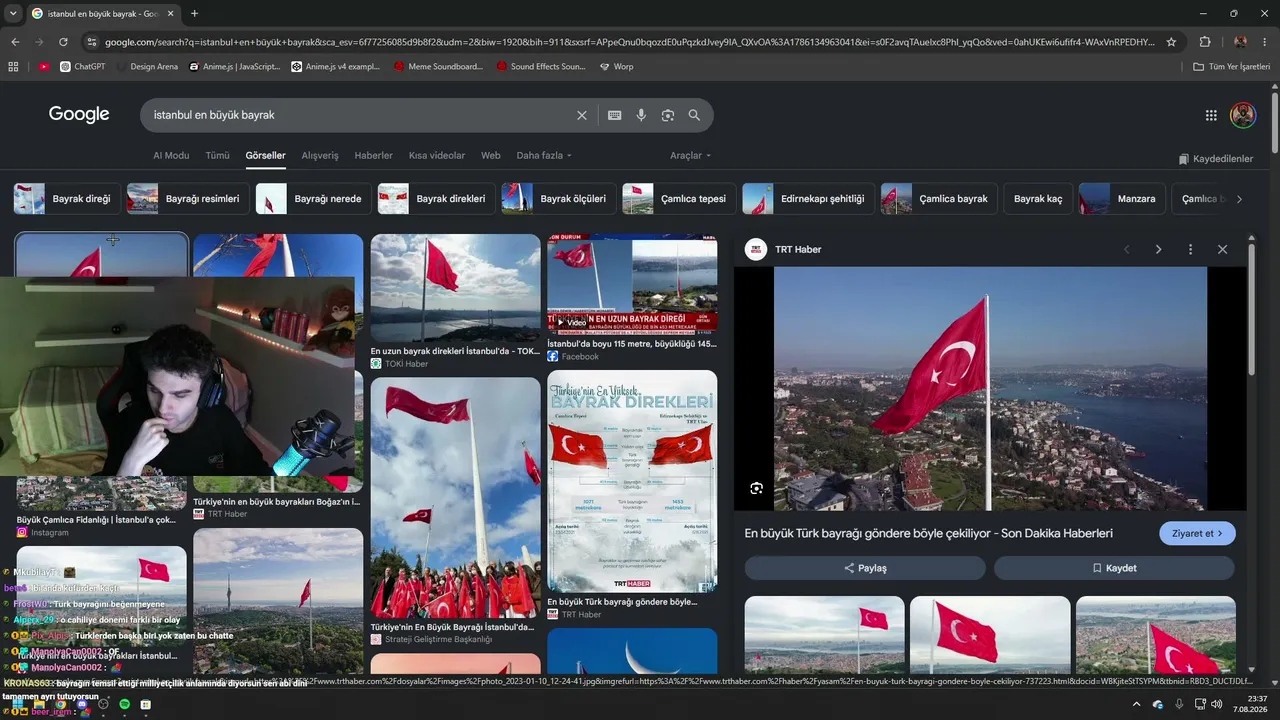The width and height of the screenshot is (1280, 720).
Task: Filter by the 'Bayrak direği' chip
Action: (x=67, y=199)
